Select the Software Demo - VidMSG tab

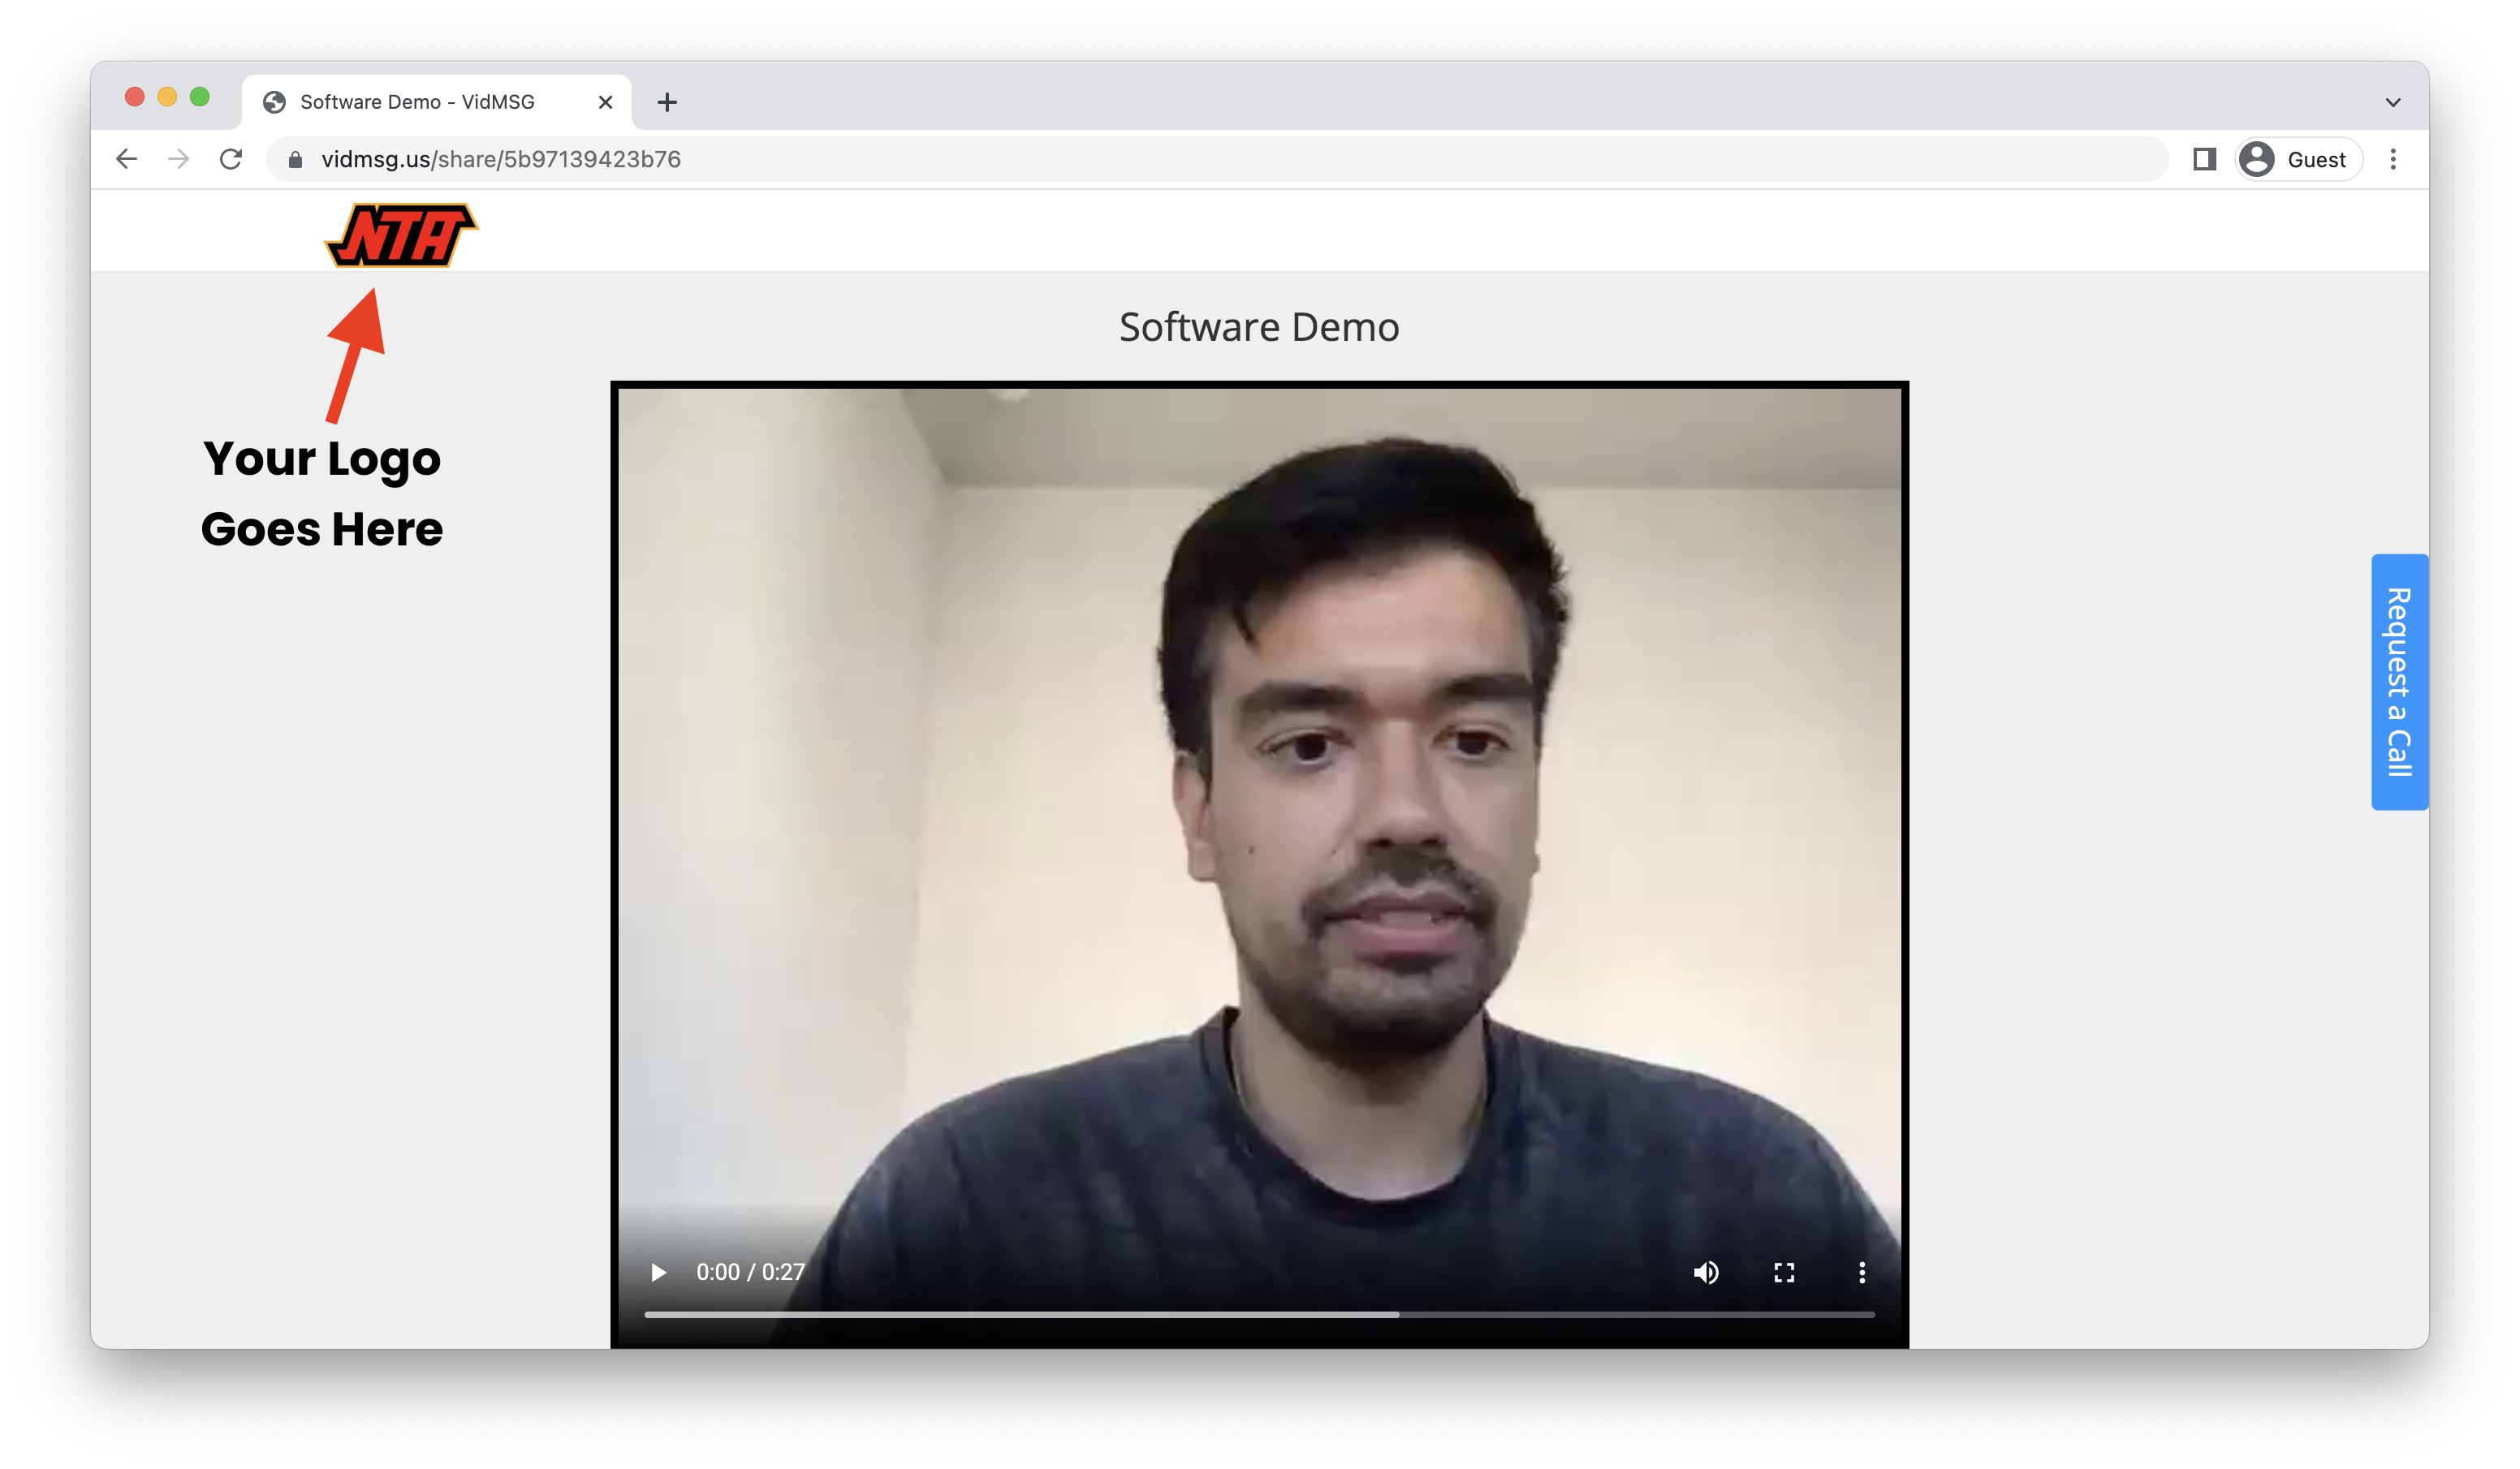[437, 102]
